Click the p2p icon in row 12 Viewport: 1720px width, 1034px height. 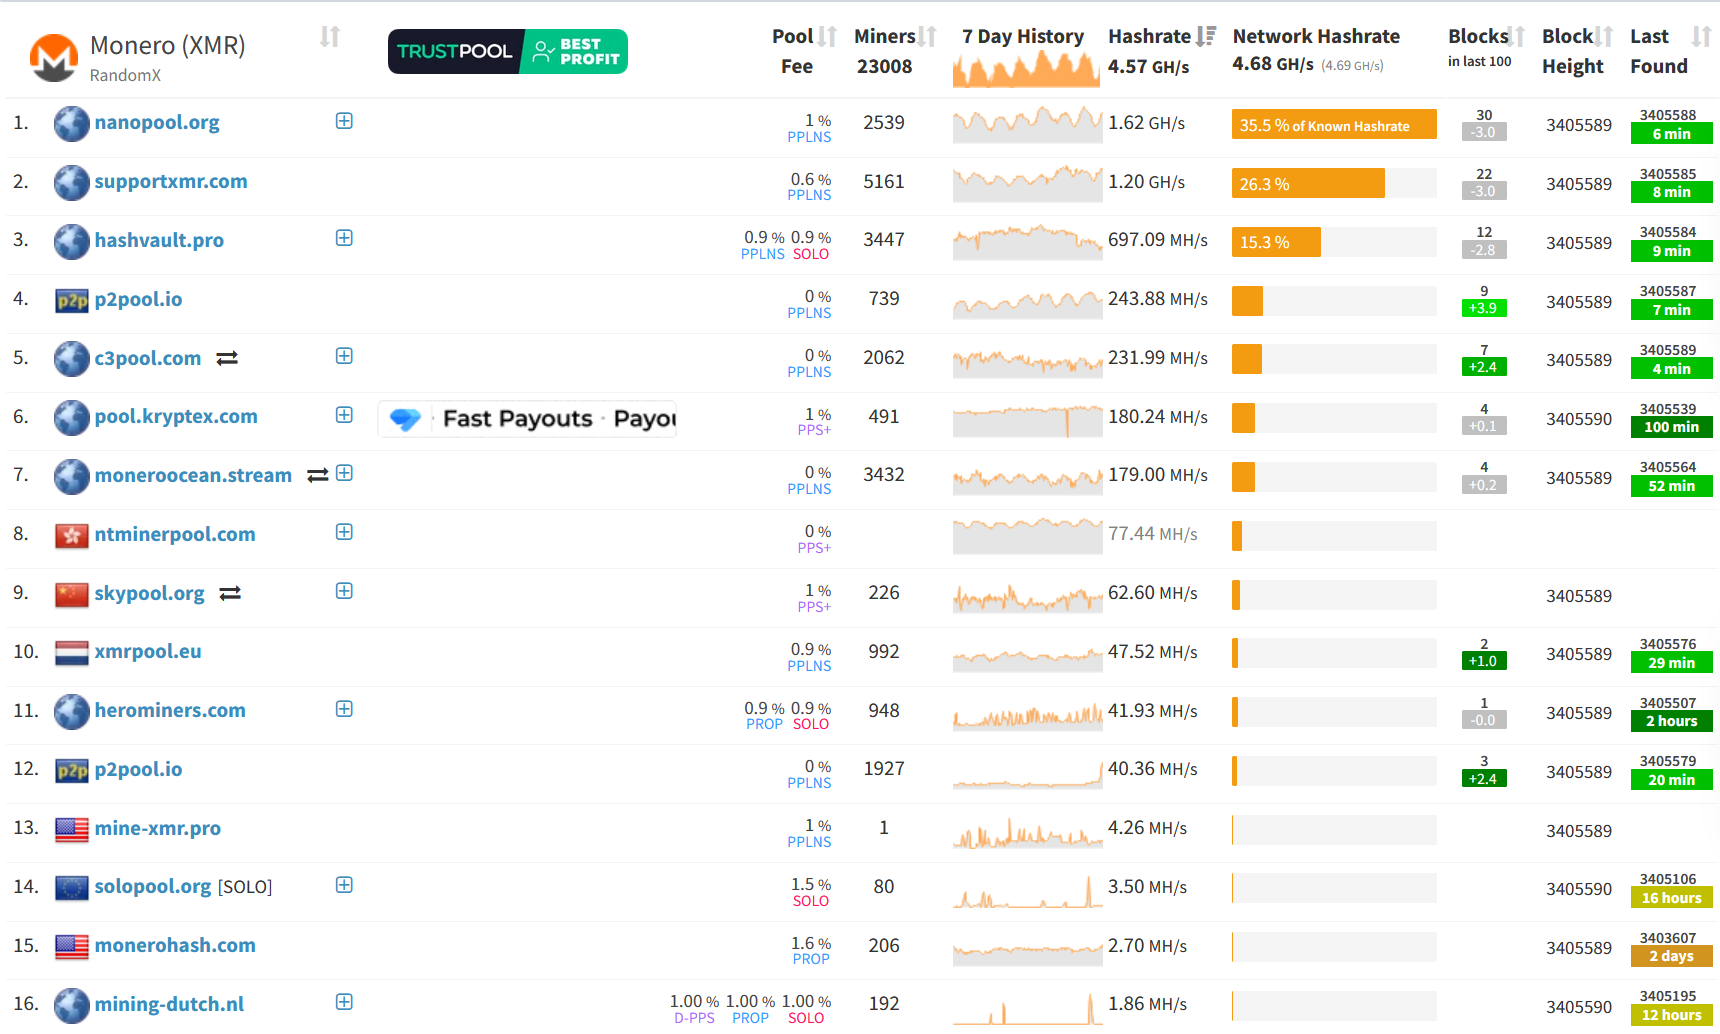pyautogui.click(x=72, y=771)
